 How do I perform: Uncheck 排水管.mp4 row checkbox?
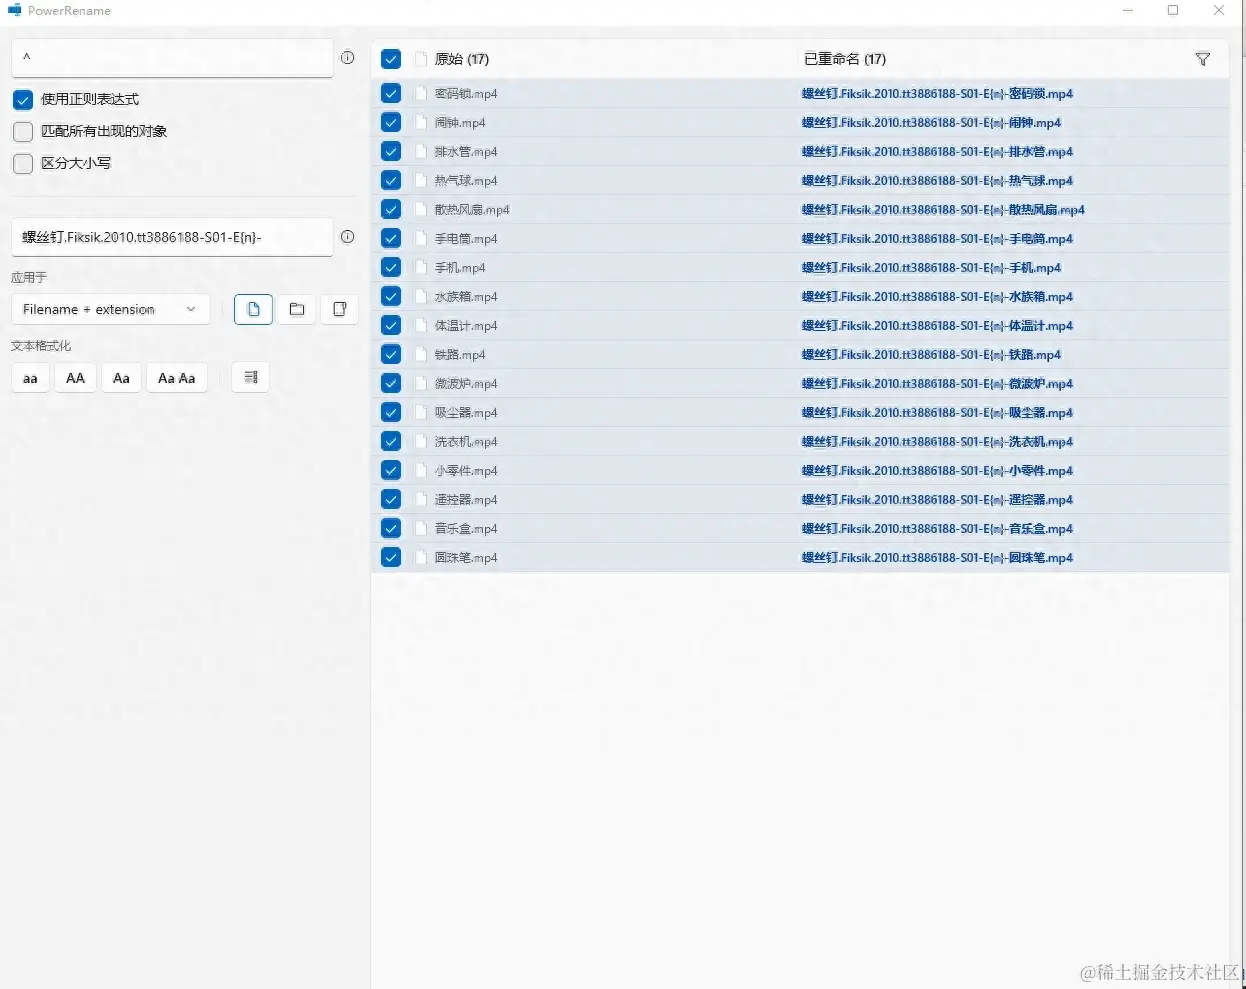(391, 151)
